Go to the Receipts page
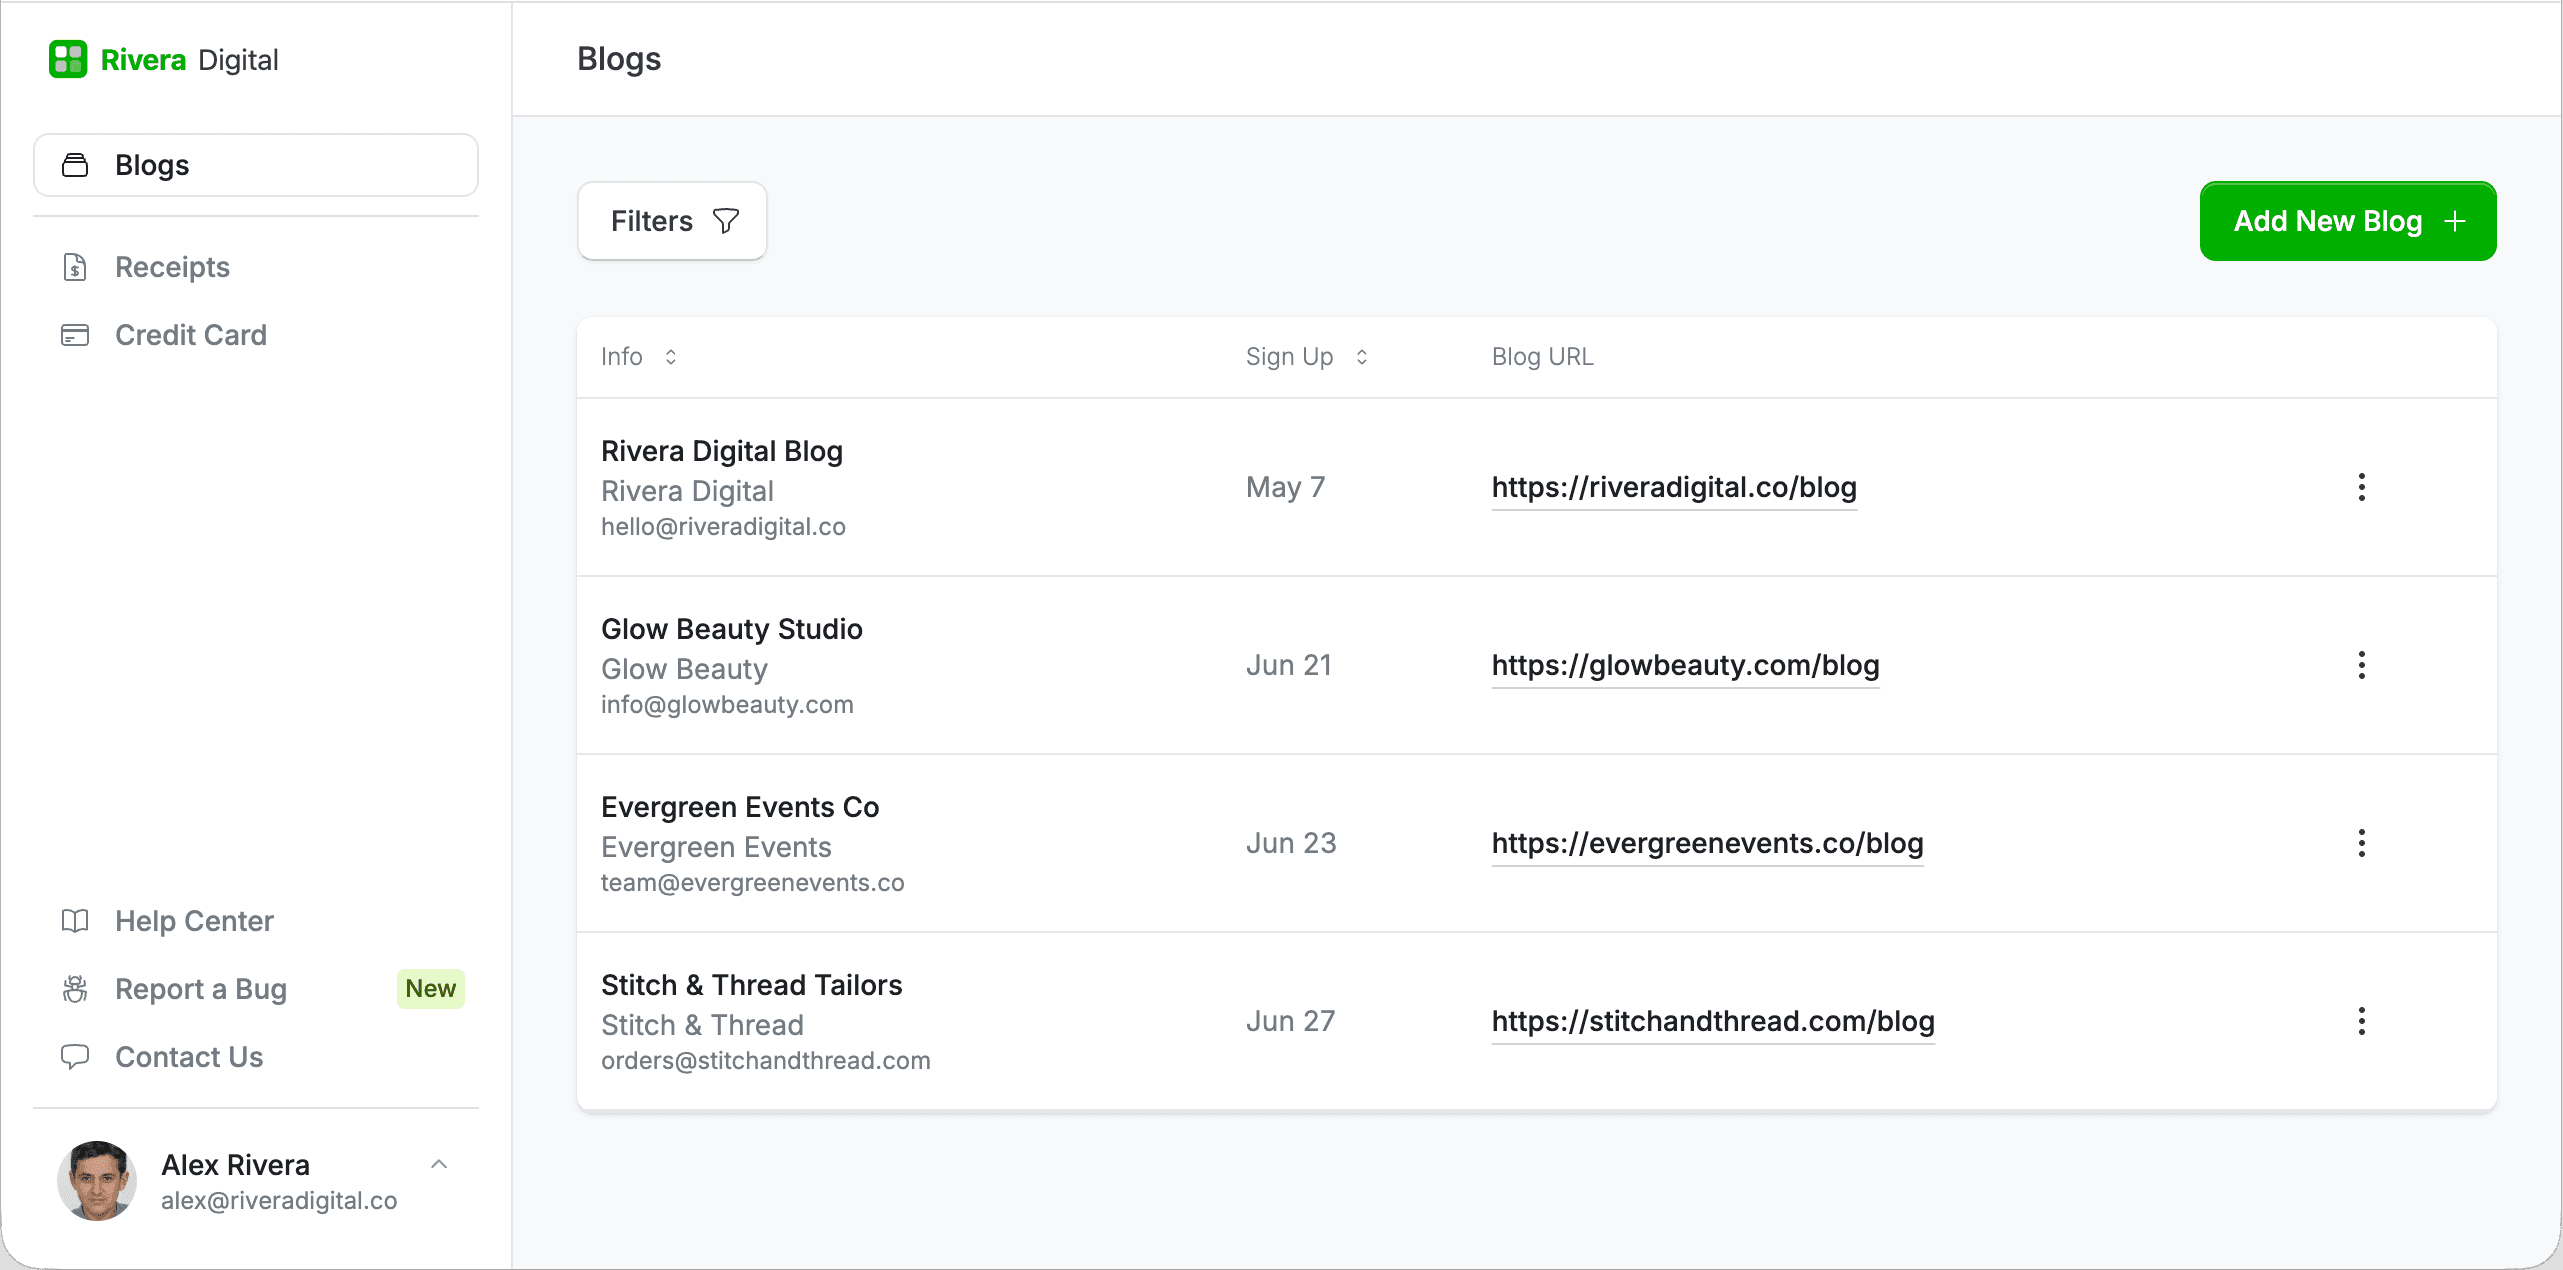2563x1270 pixels. tap(172, 267)
